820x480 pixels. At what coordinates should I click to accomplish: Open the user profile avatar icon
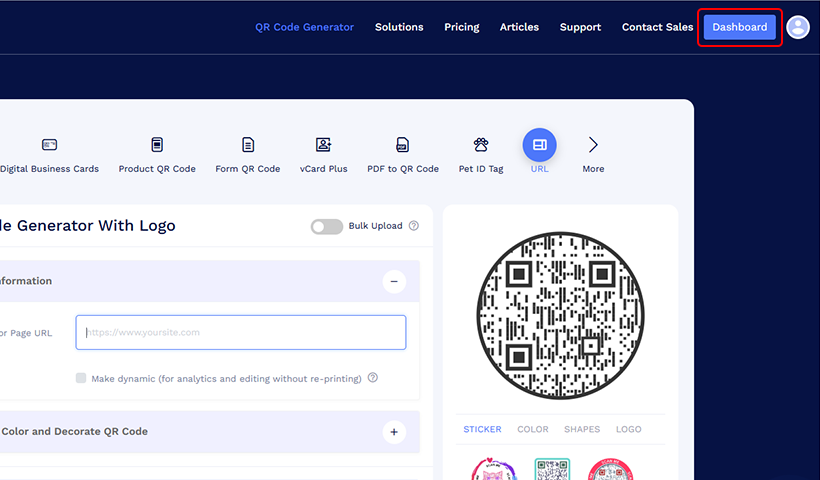pos(798,27)
